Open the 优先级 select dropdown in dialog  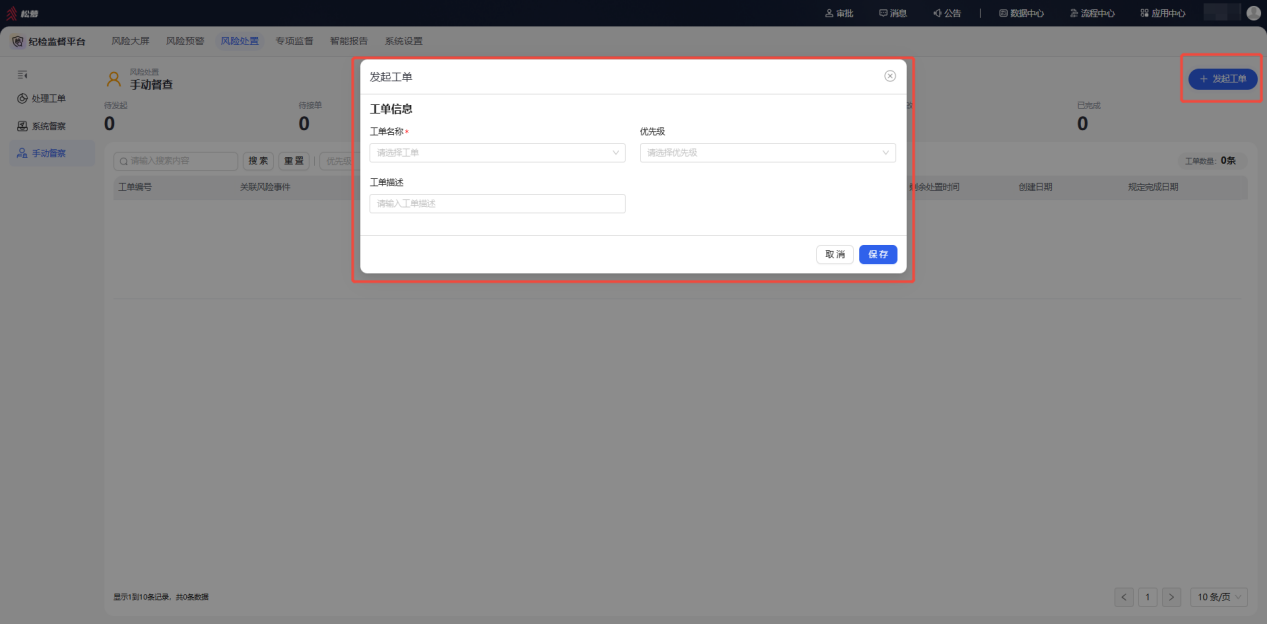click(x=768, y=153)
